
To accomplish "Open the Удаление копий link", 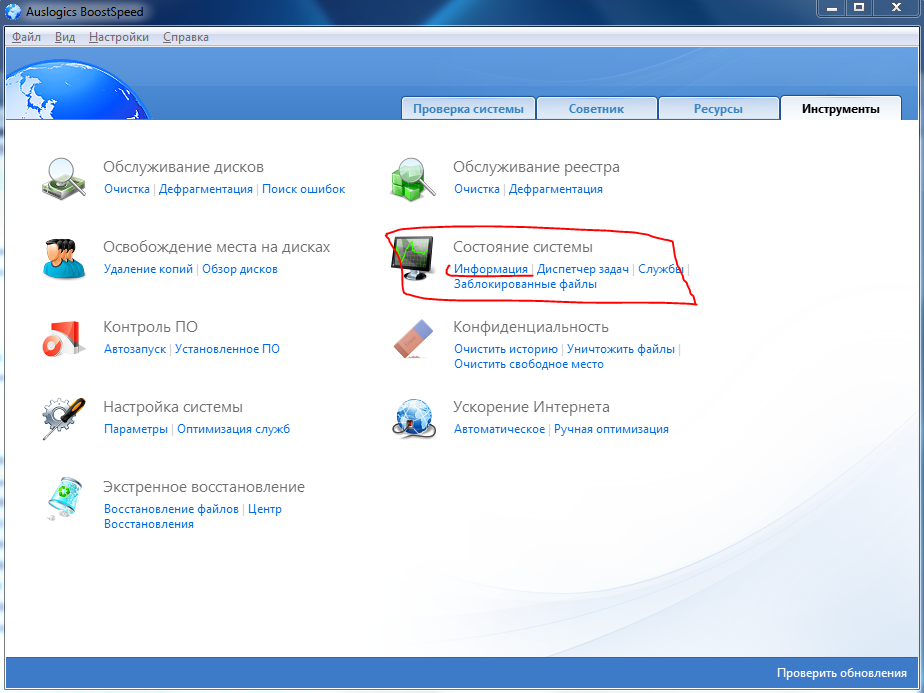I will pos(148,269).
